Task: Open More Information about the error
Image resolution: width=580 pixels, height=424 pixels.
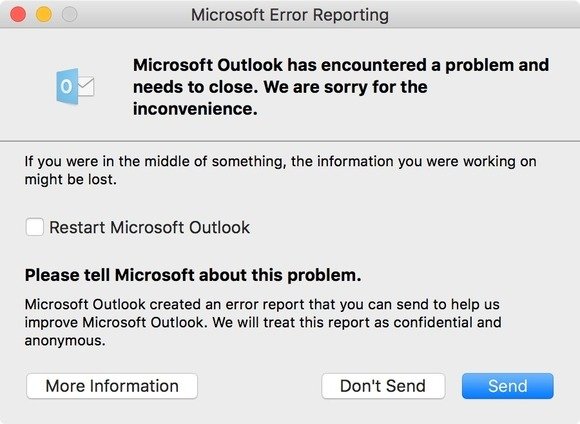Action: coord(112,386)
